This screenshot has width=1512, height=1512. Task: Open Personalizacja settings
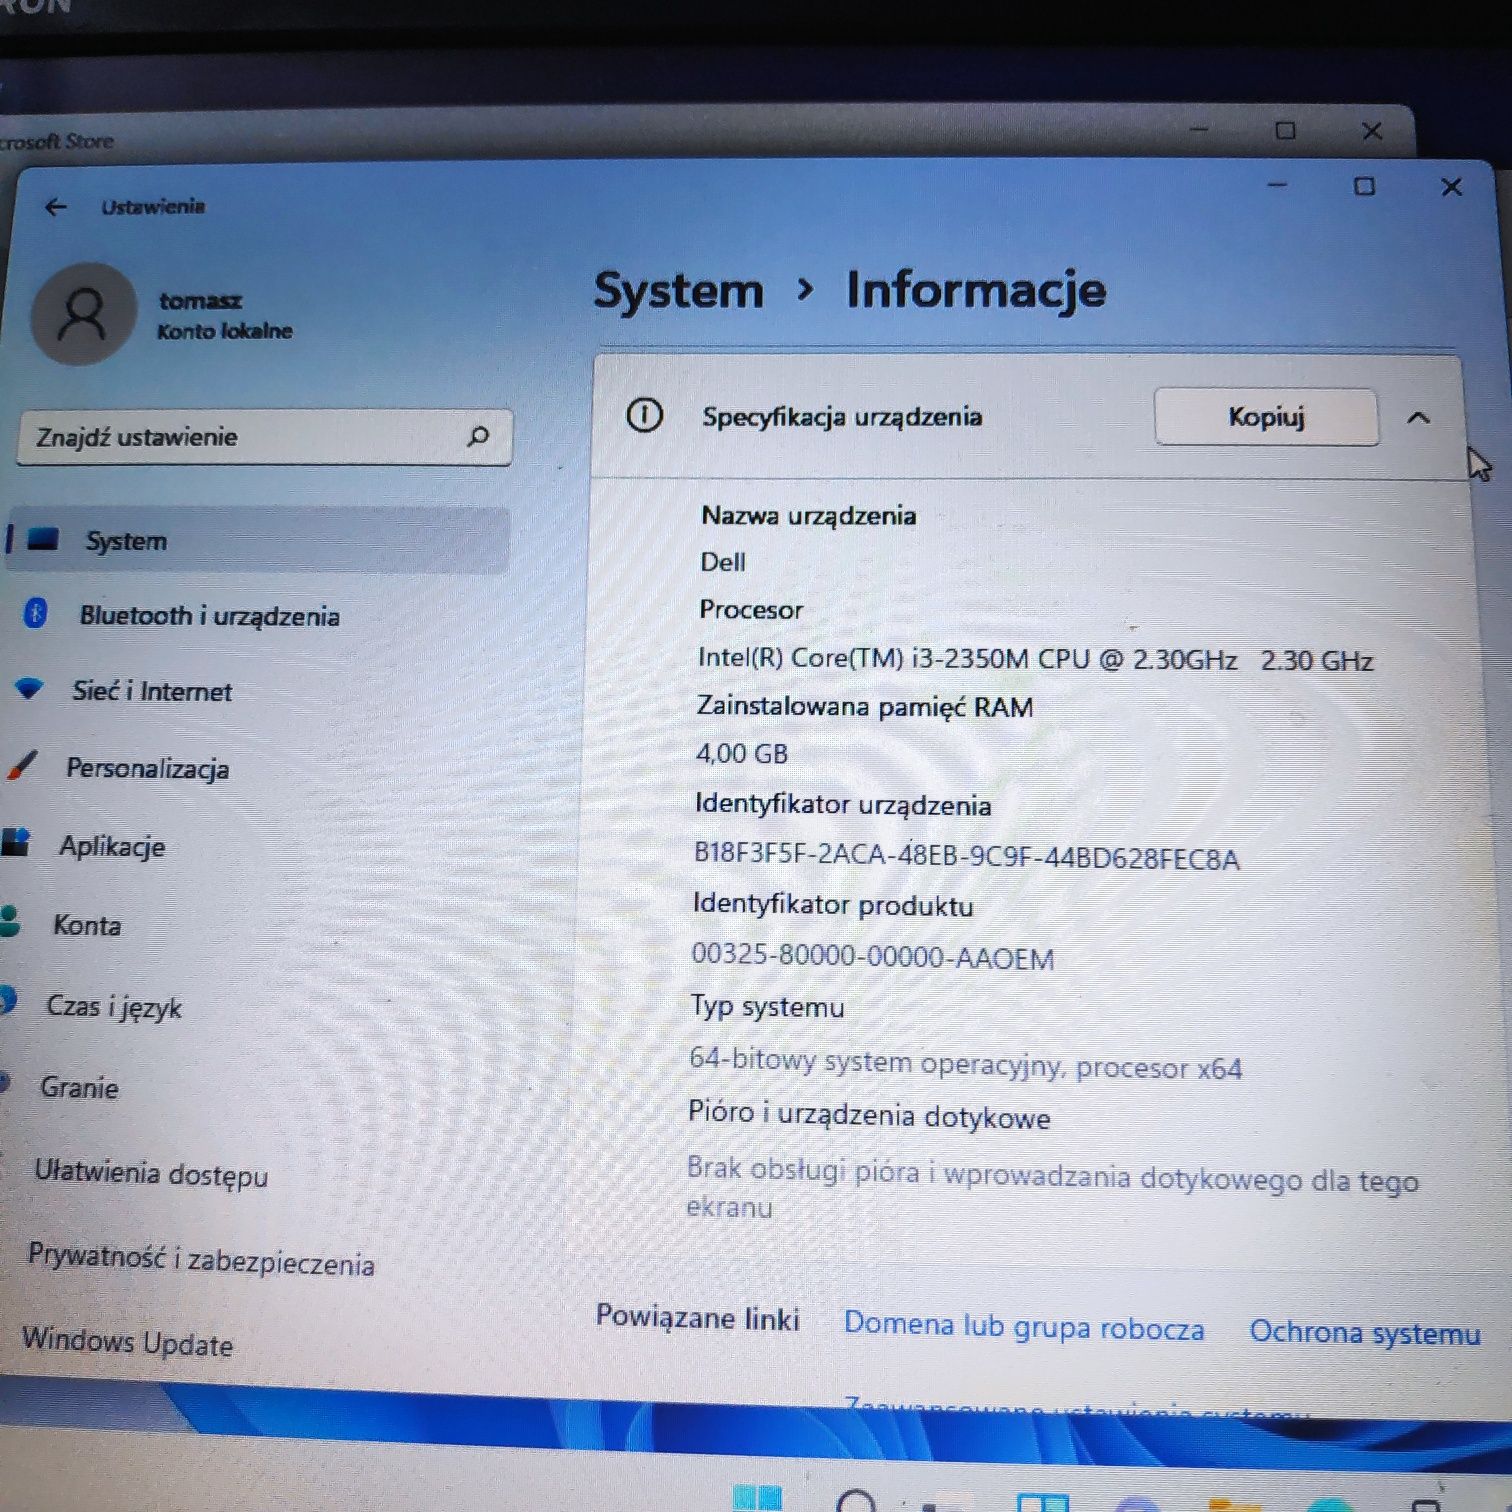coord(147,768)
